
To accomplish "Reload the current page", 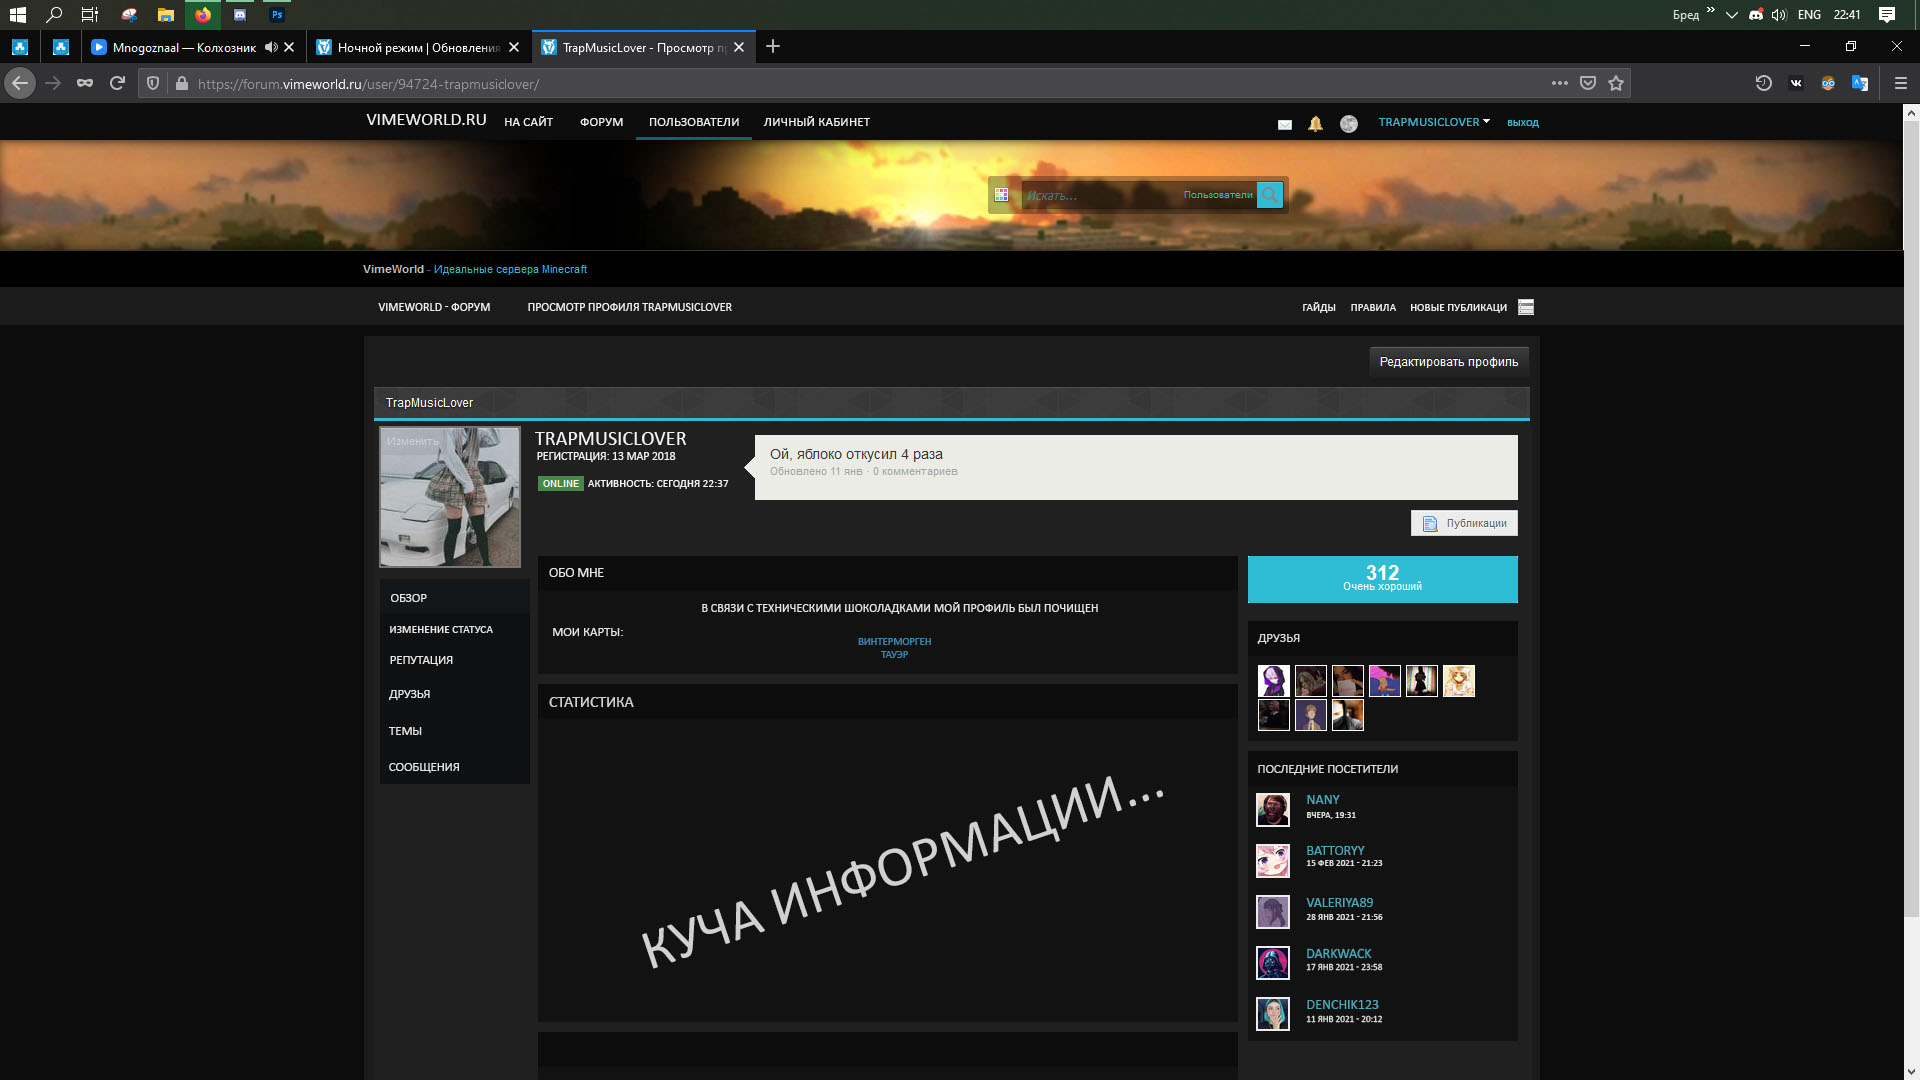I will [x=117, y=83].
